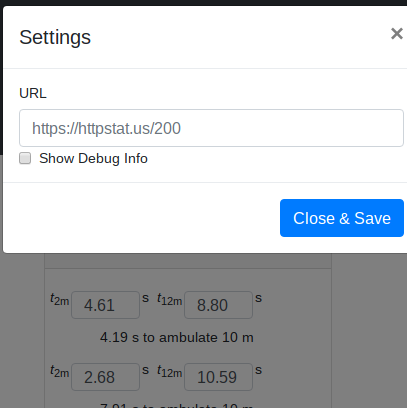Image resolution: width=407 pixels, height=408 pixels.
Task: Click the t12m label beside 10.59
Action: [x=170, y=371]
